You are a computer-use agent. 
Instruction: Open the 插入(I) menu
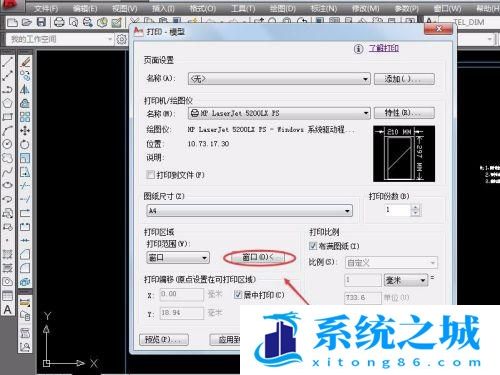click(163, 8)
